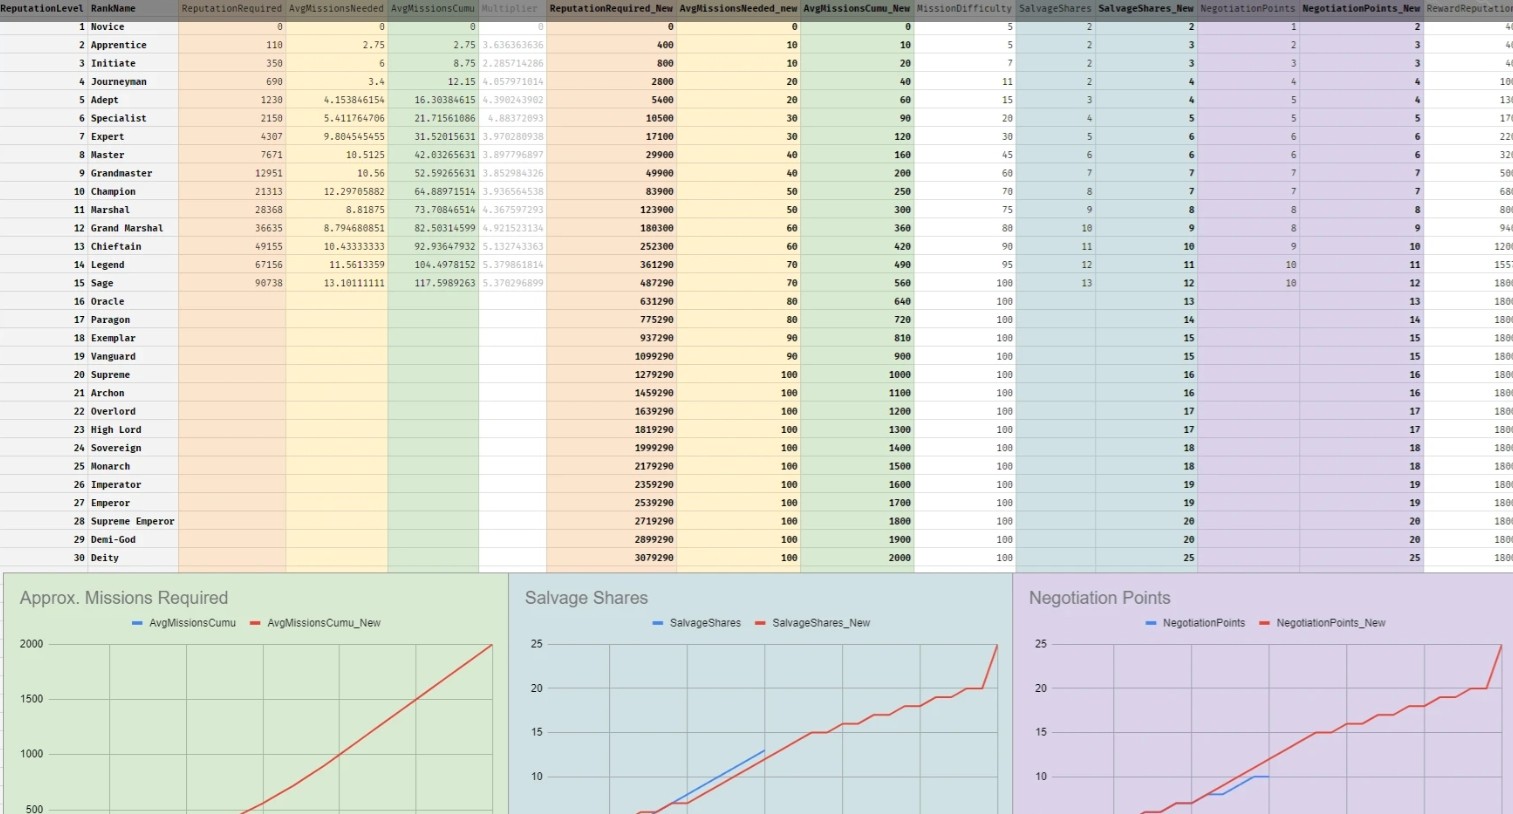Click the Grandmaster rank cell

point(133,173)
